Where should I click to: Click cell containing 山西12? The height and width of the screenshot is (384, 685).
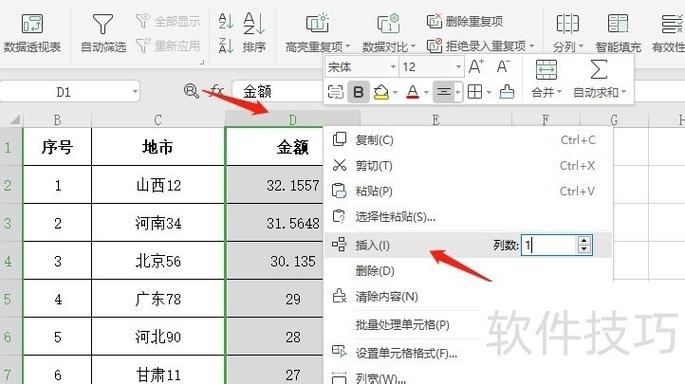click(158, 185)
